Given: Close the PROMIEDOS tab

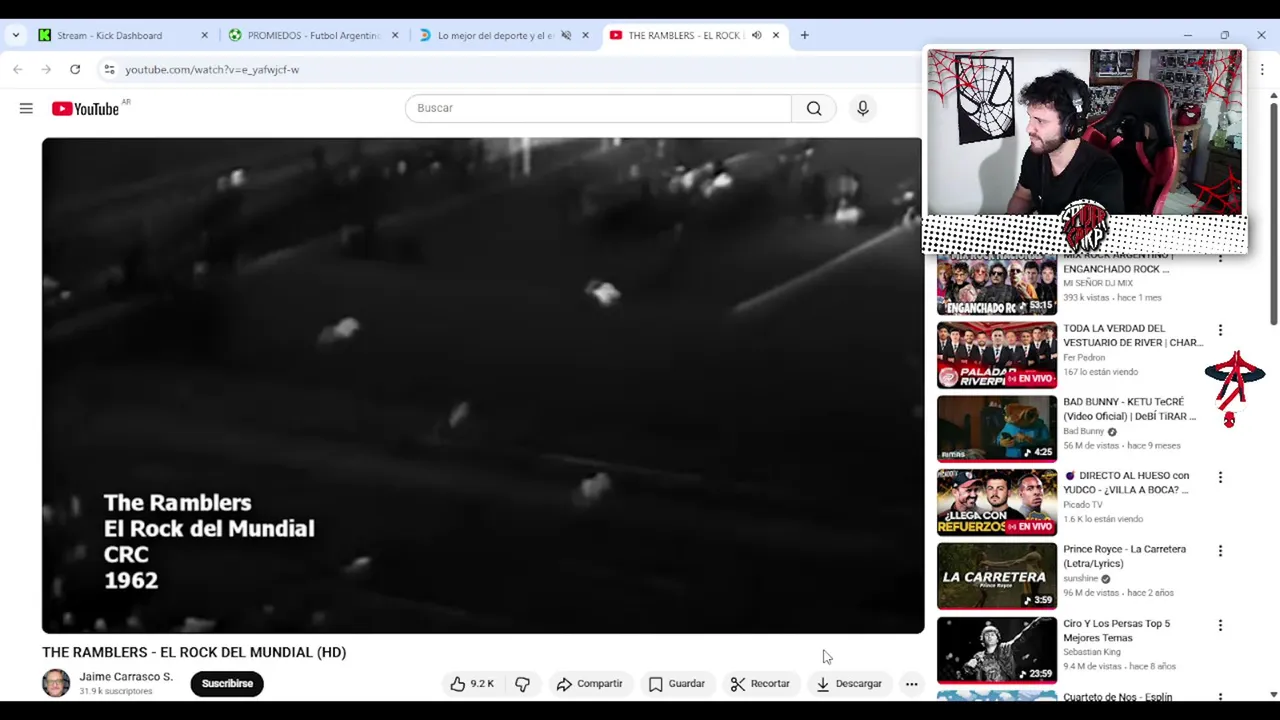Looking at the screenshot, I should coord(395,35).
